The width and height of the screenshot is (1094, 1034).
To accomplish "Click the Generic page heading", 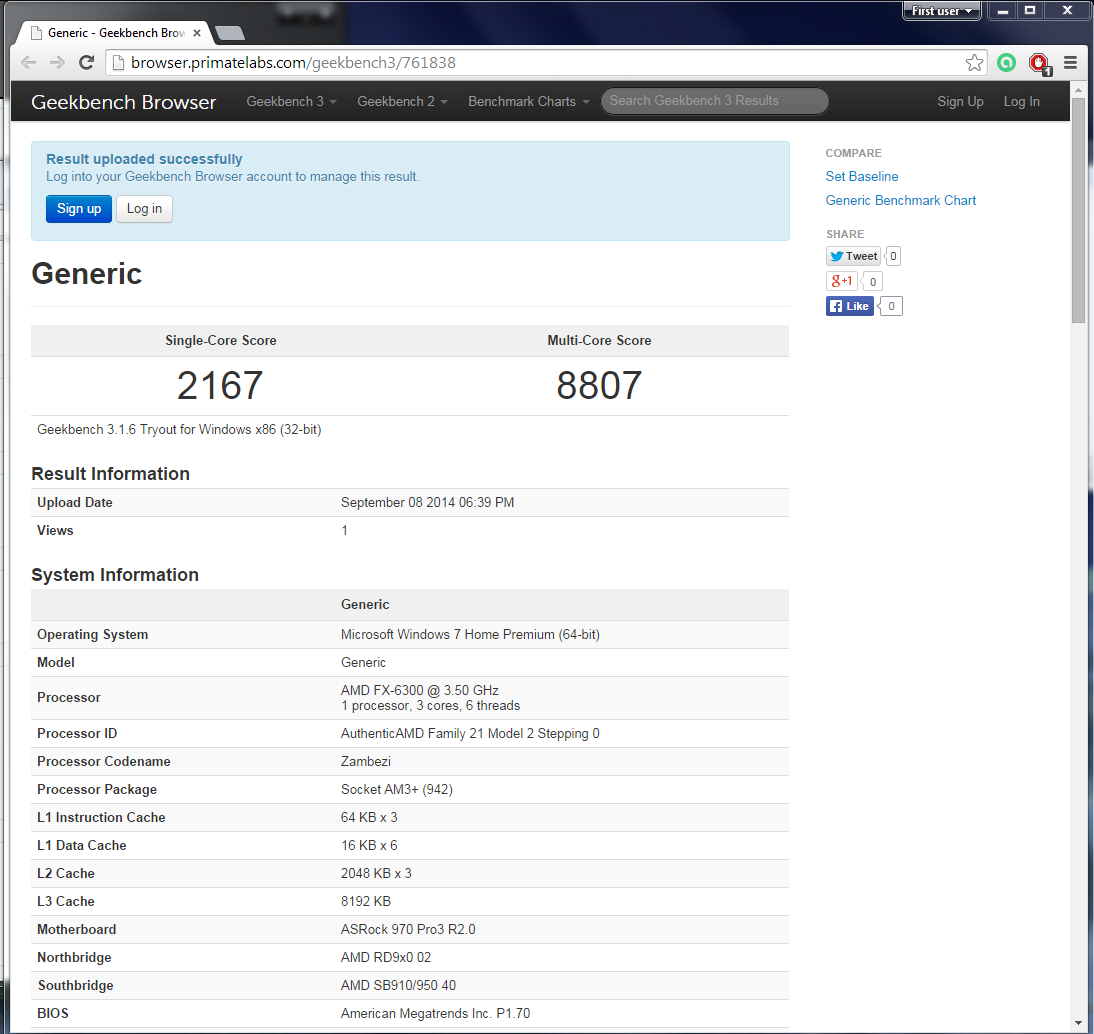I will coord(87,274).
